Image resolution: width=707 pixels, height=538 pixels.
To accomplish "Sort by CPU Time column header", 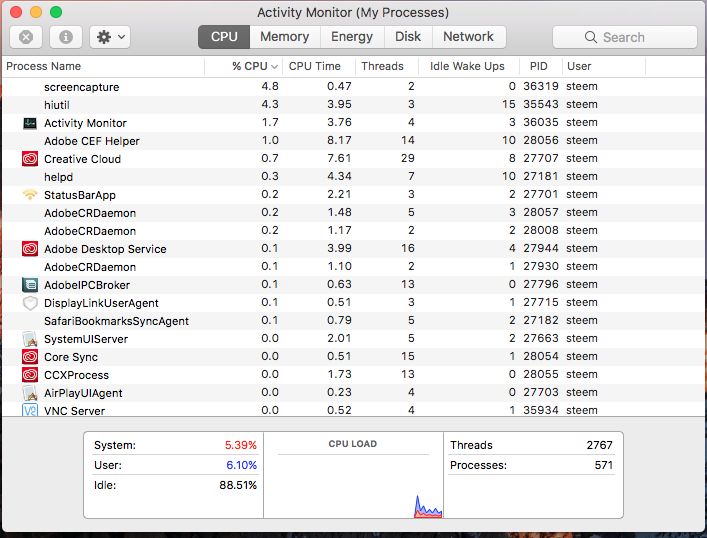I will [x=319, y=66].
